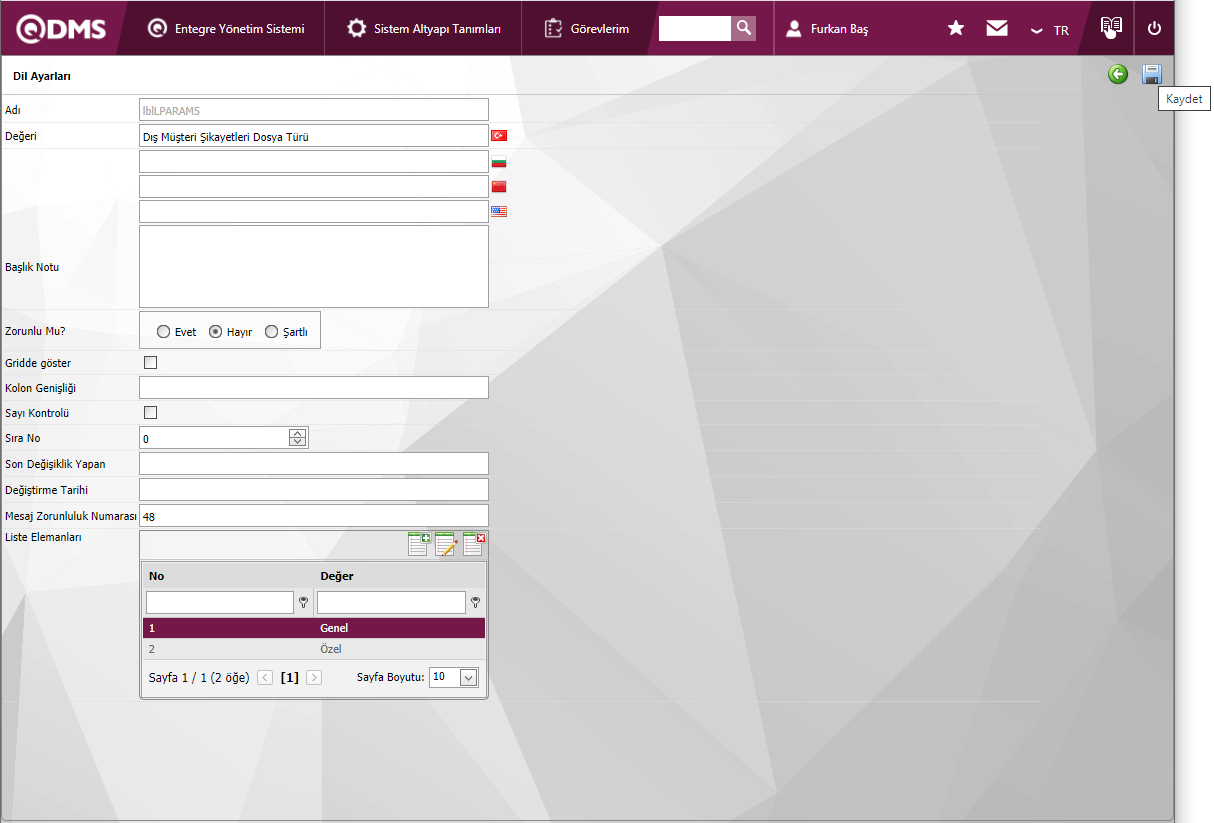1214x823 pixels.
Task: Open favorites star icon
Action: pyautogui.click(x=956, y=28)
